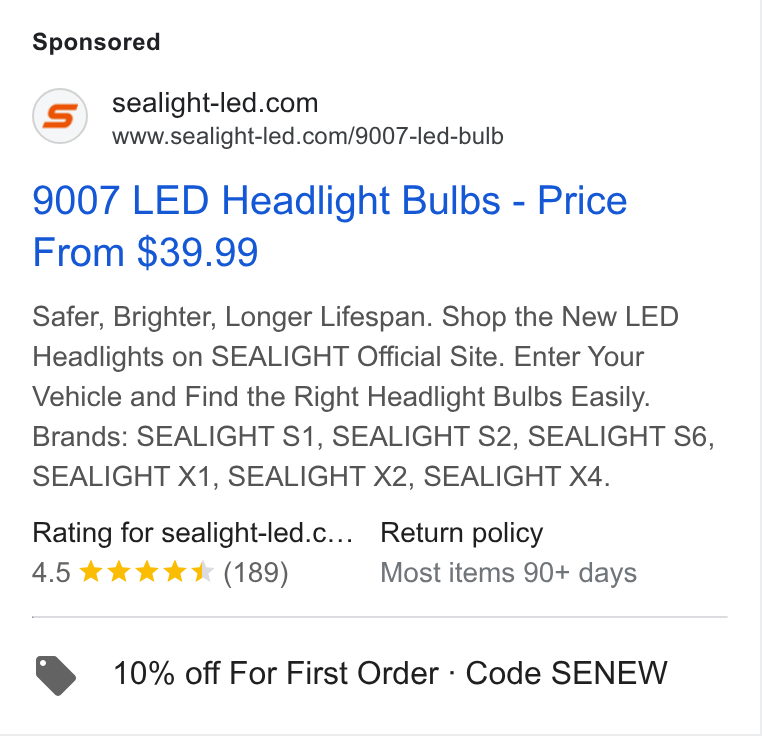Click the 'Code SENEW' promo text

click(x=567, y=673)
